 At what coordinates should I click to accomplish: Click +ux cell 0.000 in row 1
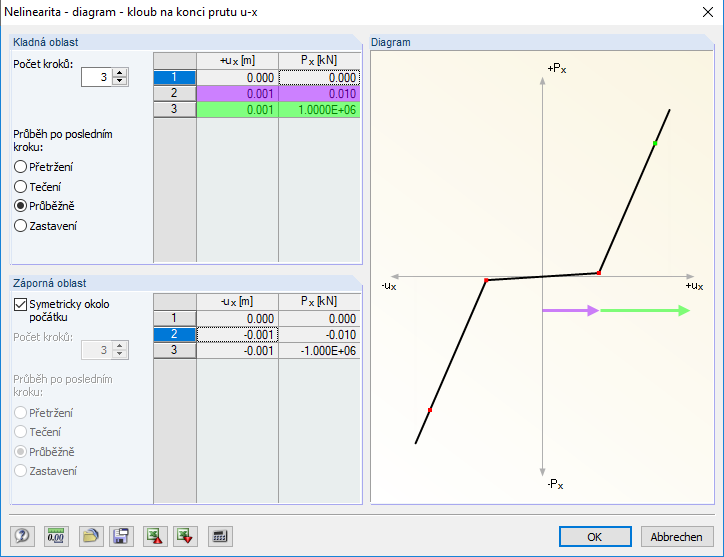click(237, 78)
